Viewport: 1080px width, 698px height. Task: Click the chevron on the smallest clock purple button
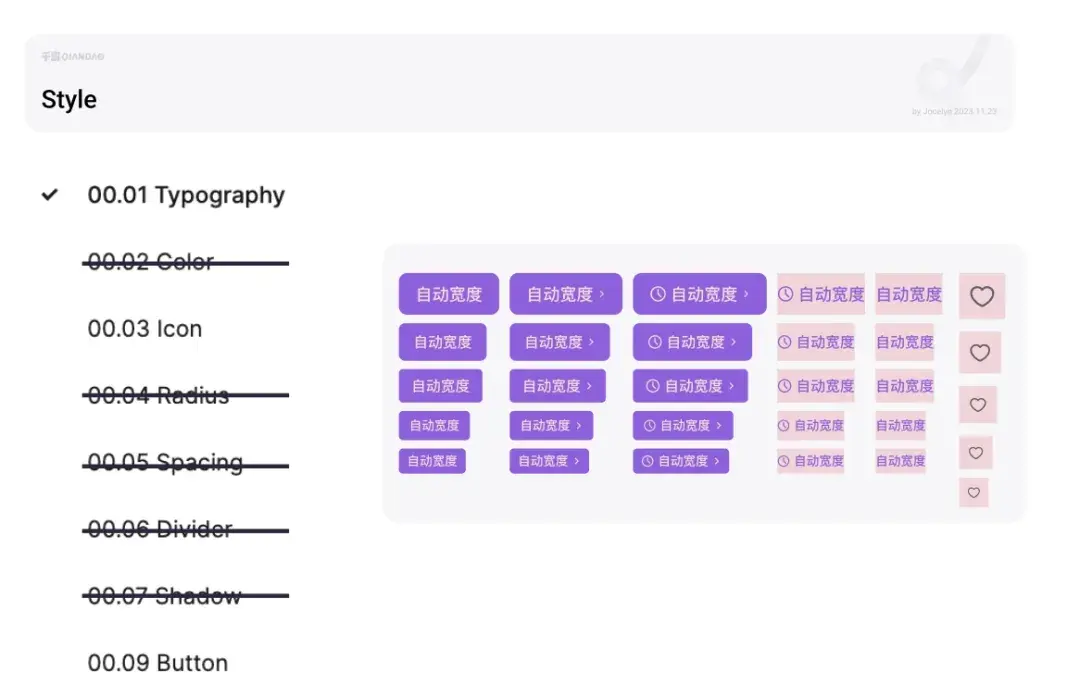(x=716, y=461)
